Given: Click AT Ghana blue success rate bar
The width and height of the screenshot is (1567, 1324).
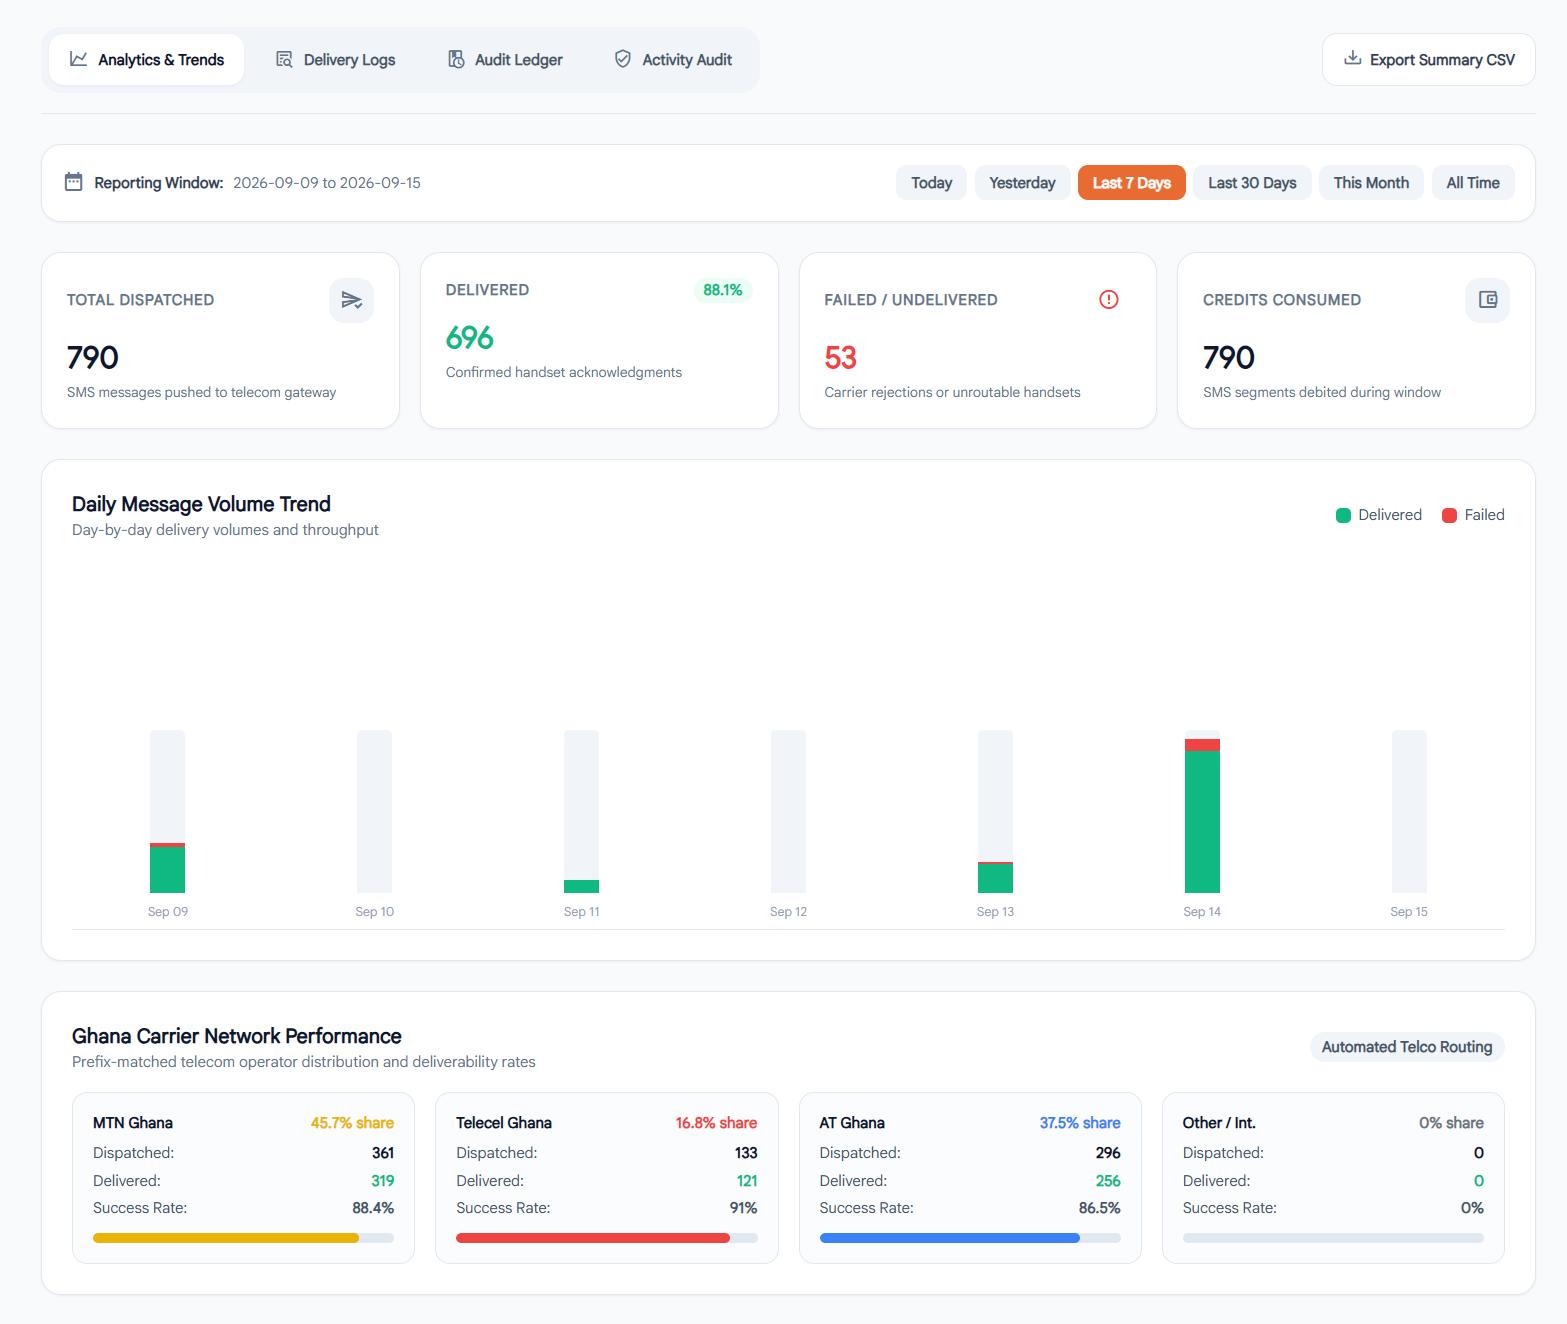Looking at the screenshot, I should click(969, 1238).
